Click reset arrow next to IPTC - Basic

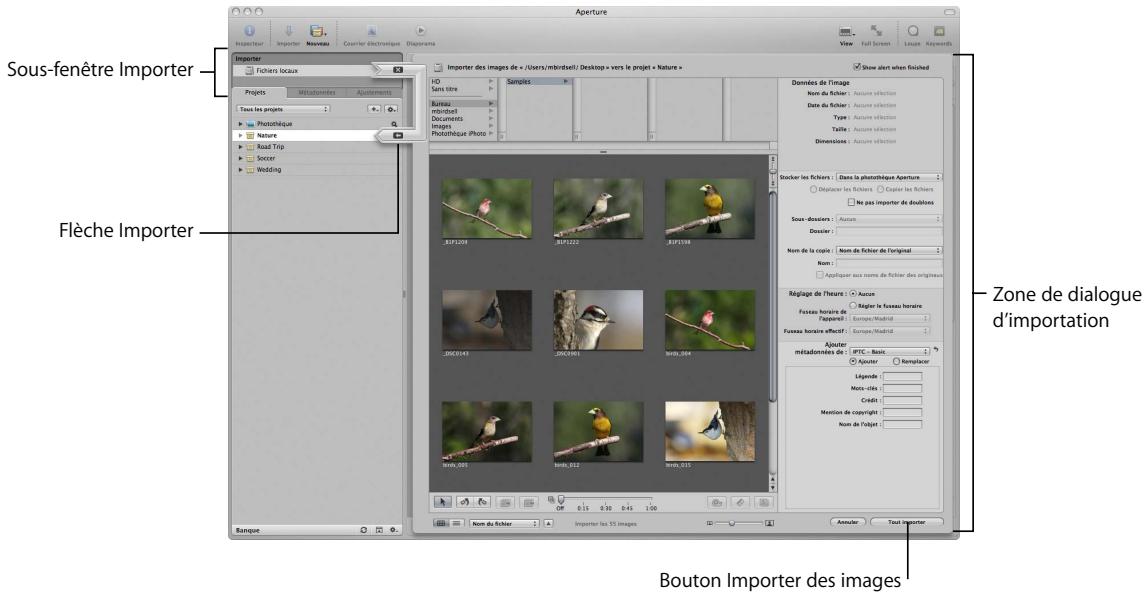tap(936, 350)
